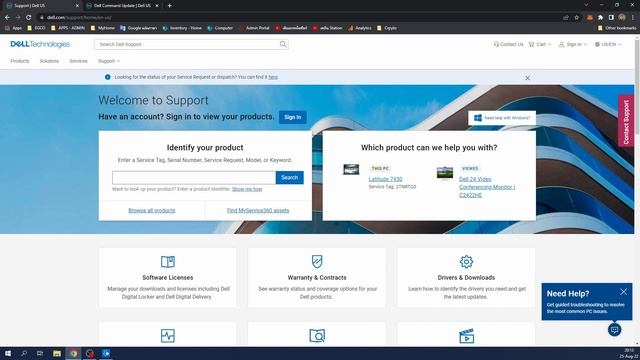This screenshot has width=640, height=360.
Task: Open the Browse all products link
Action: [x=152, y=211]
